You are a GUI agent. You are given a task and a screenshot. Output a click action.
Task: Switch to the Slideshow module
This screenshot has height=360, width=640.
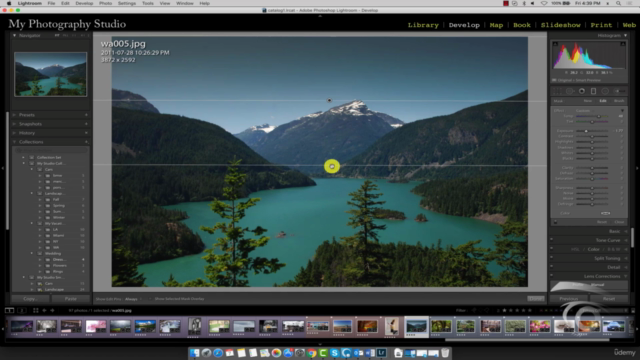click(560, 25)
